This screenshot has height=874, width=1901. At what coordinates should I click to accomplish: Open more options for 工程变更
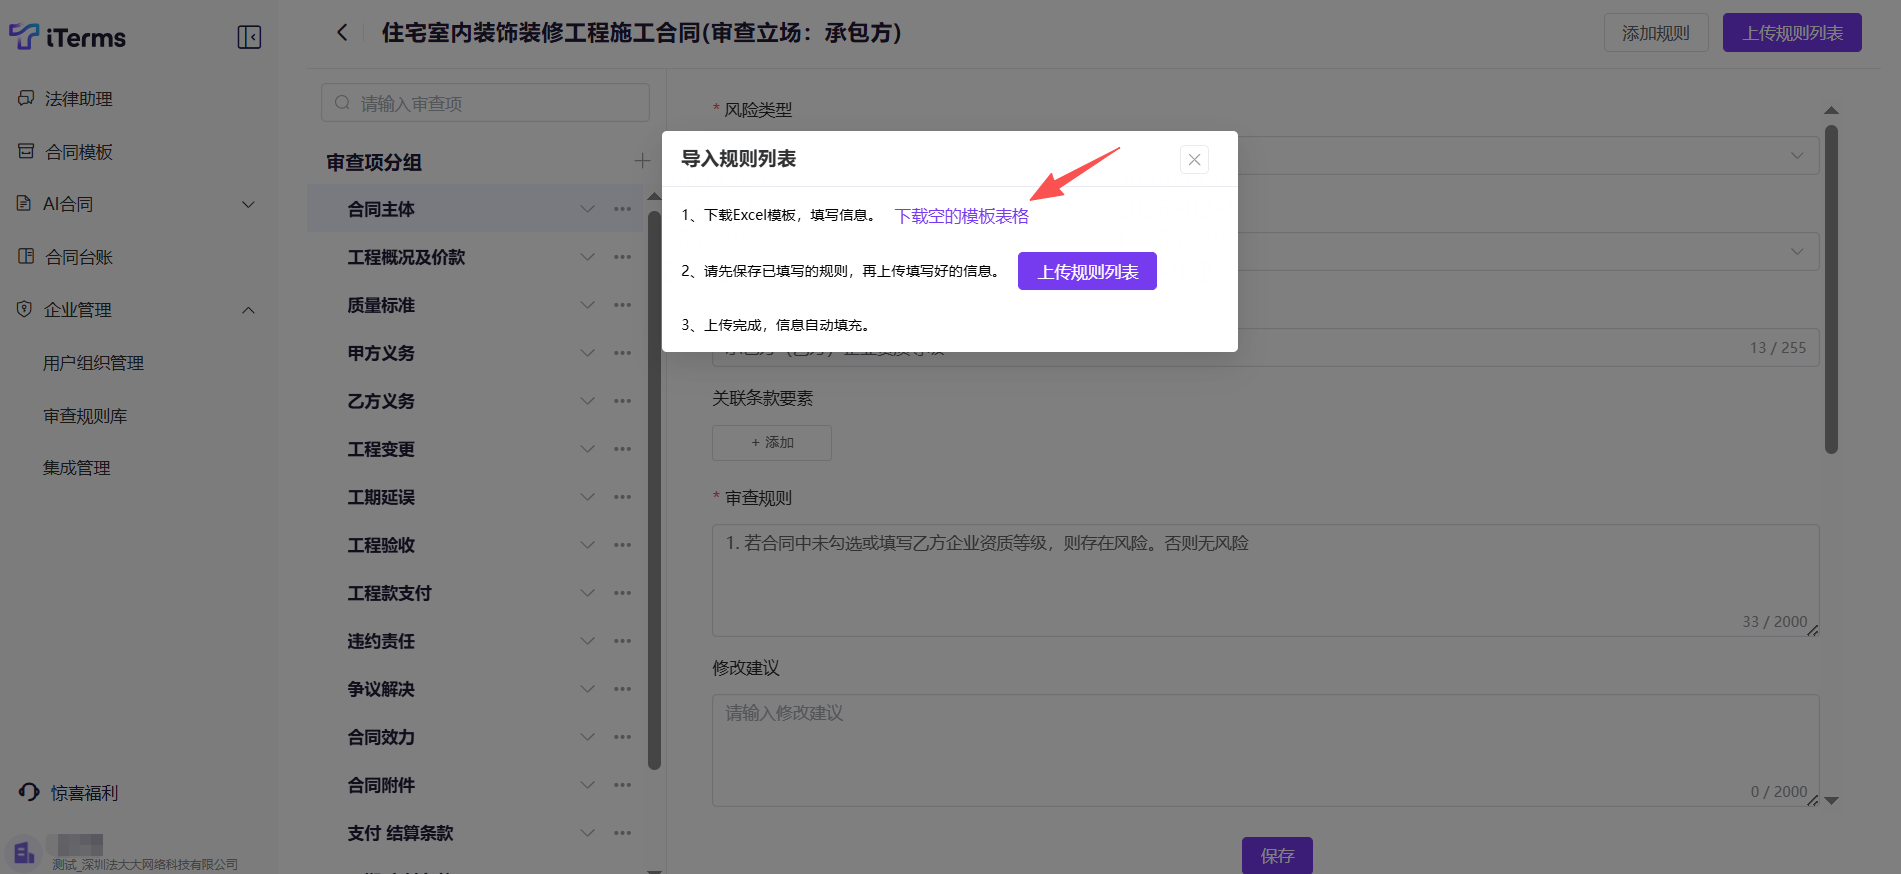tap(623, 449)
